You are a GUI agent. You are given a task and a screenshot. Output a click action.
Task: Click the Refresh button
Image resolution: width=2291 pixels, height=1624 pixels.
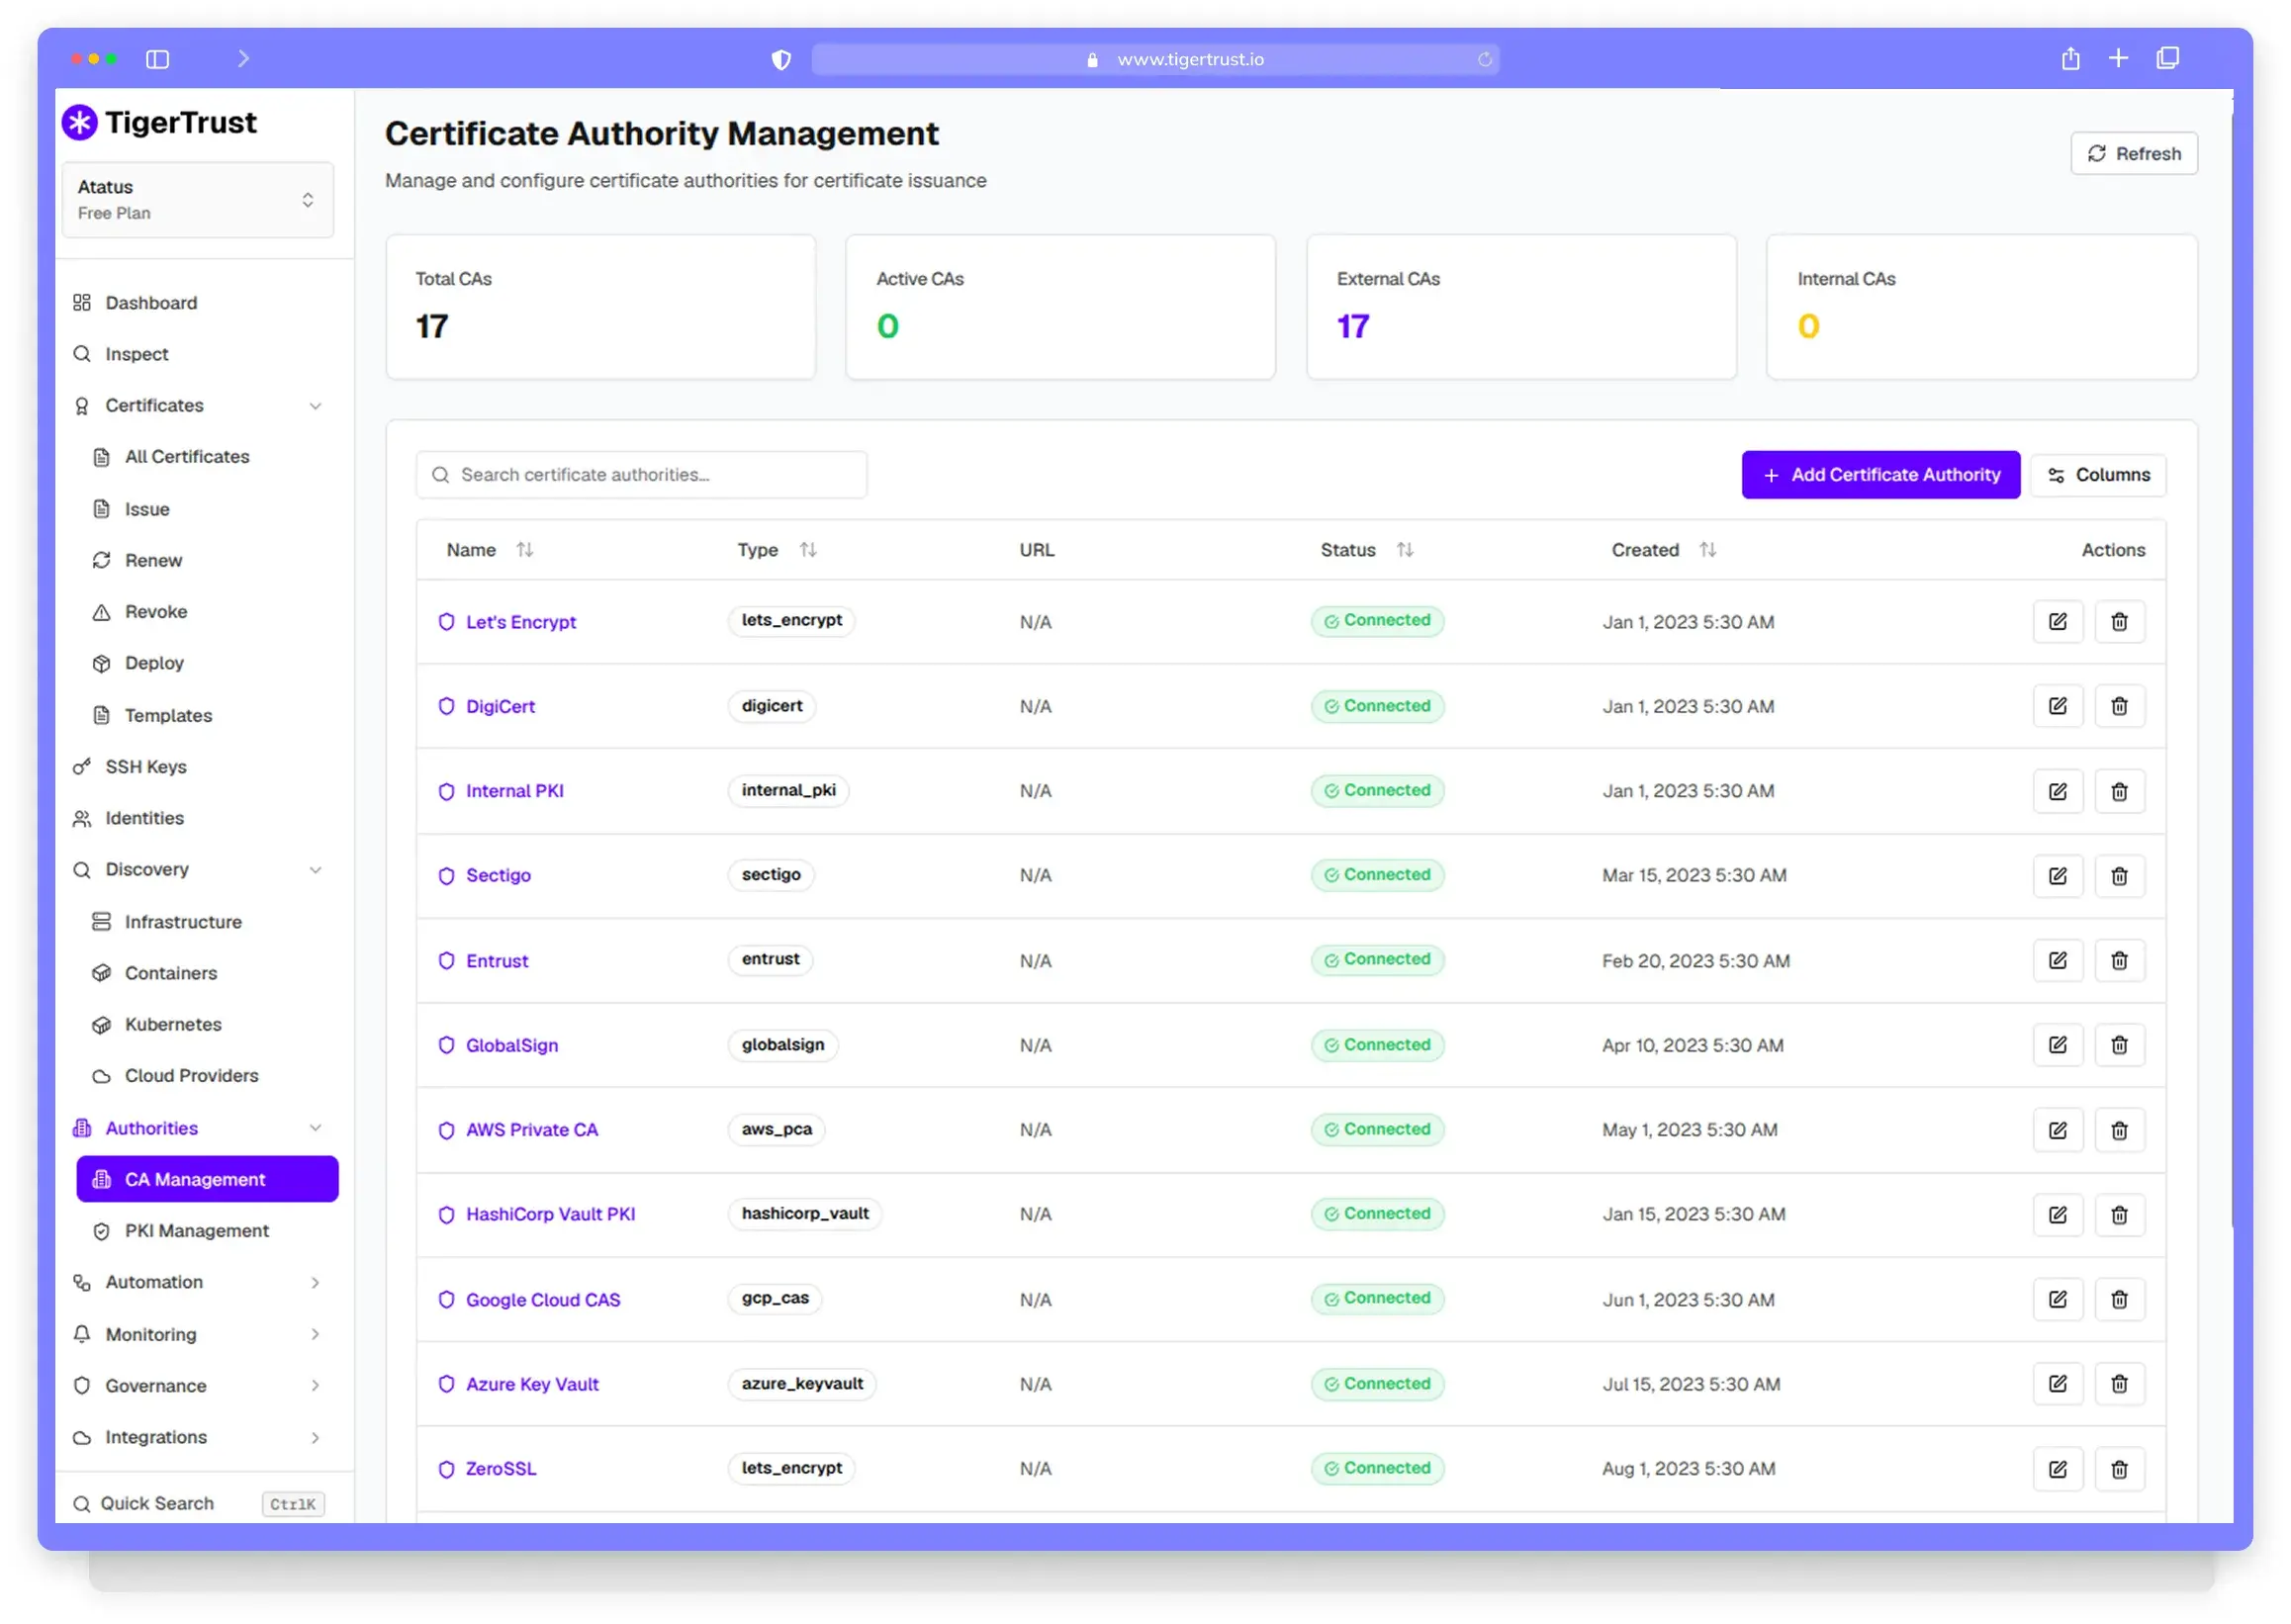coord(2133,153)
